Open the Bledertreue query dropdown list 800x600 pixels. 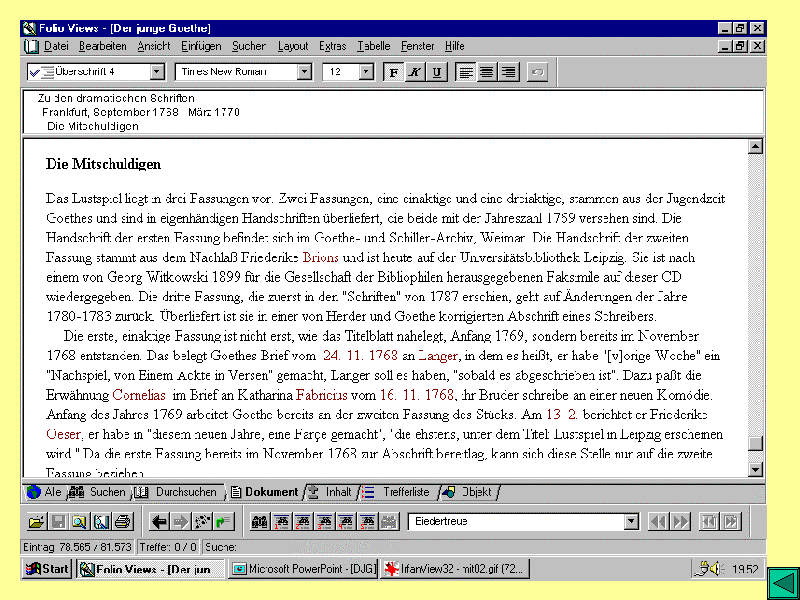[631, 521]
